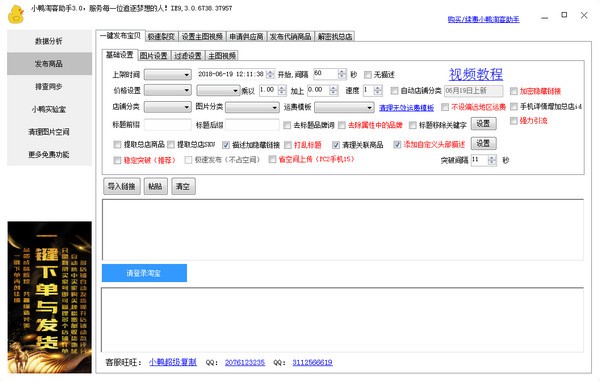Viewport: 600px width, 381px height.
Task: Open the 主图视频 sub-tab
Action: tap(222, 55)
